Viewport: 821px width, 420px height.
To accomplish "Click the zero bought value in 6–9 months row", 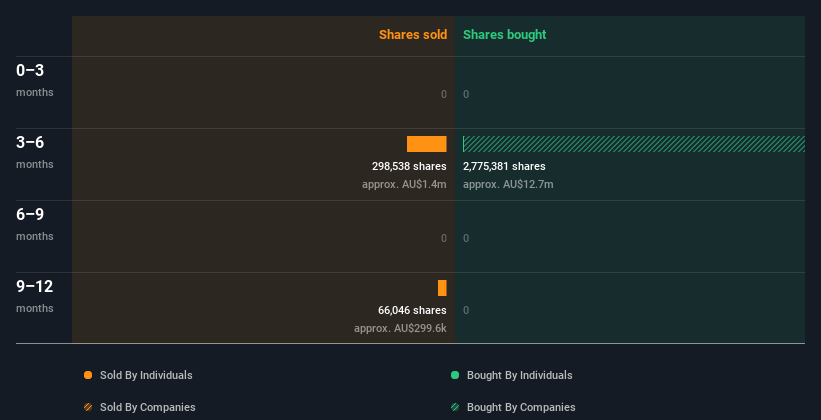I will coord(466,239).
